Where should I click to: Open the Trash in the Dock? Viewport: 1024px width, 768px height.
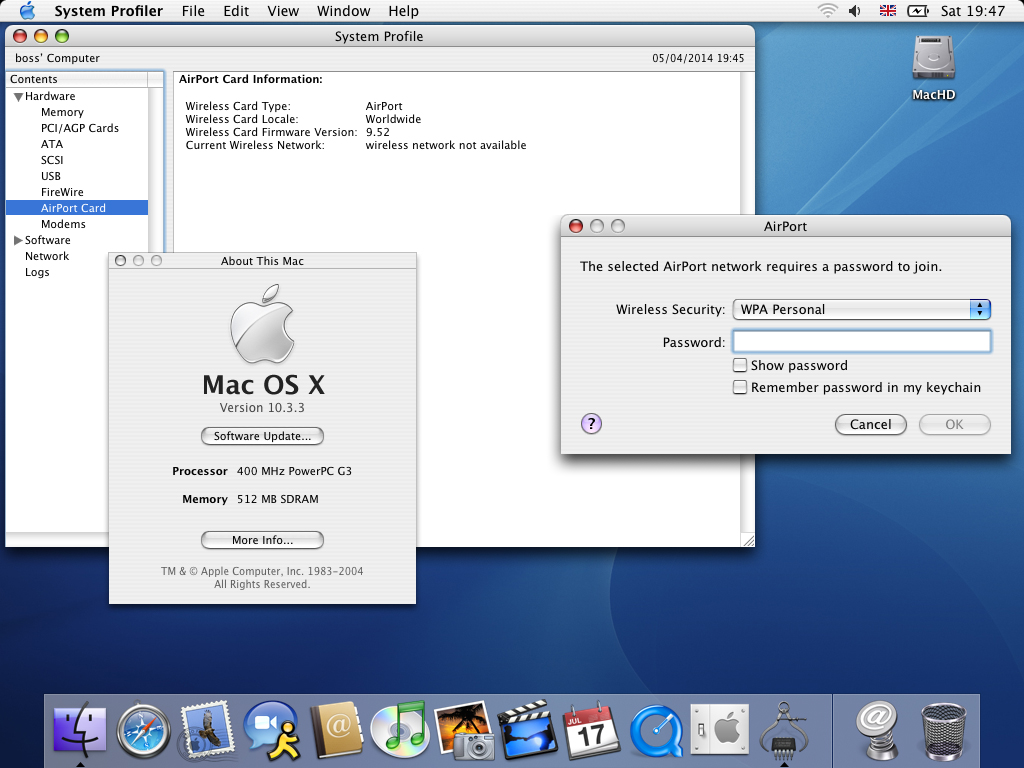coord(943,730)
